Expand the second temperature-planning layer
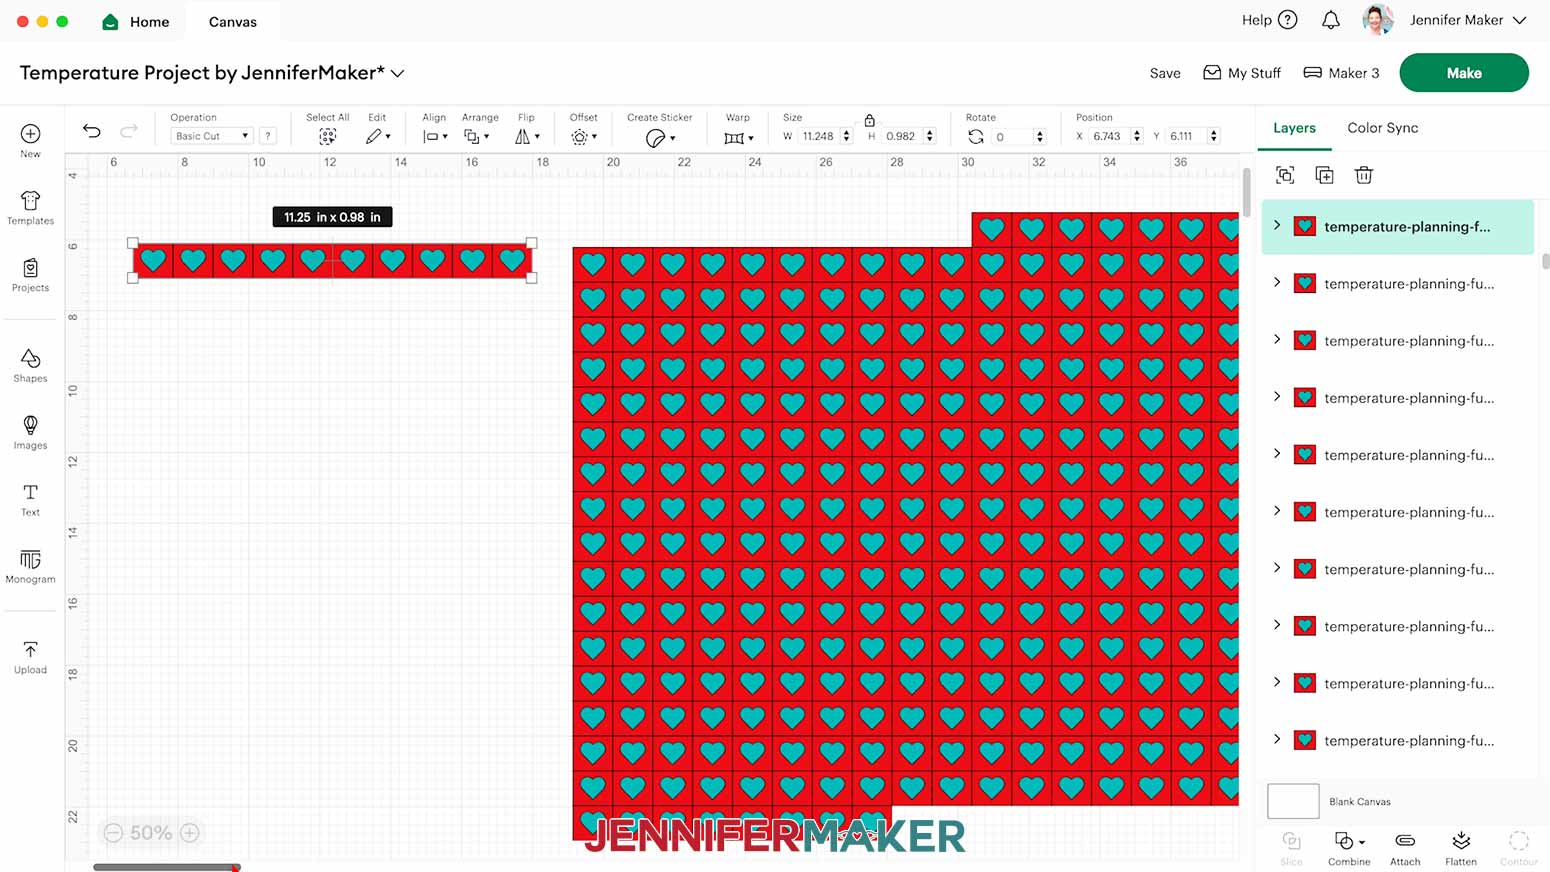This screenshot has width=1550, height=872. pos(1277,283)
